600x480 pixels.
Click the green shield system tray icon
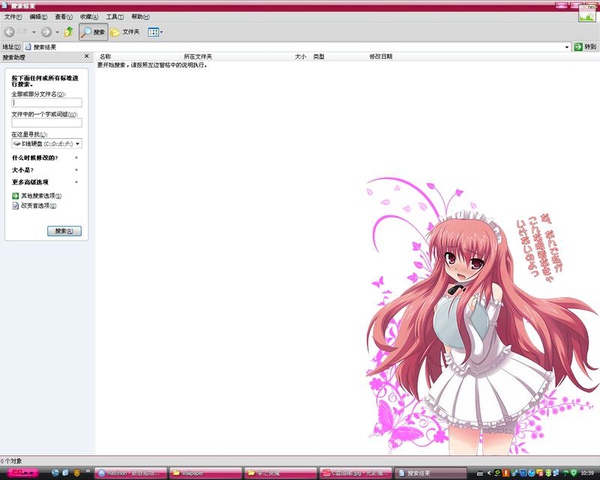(574, 473)
